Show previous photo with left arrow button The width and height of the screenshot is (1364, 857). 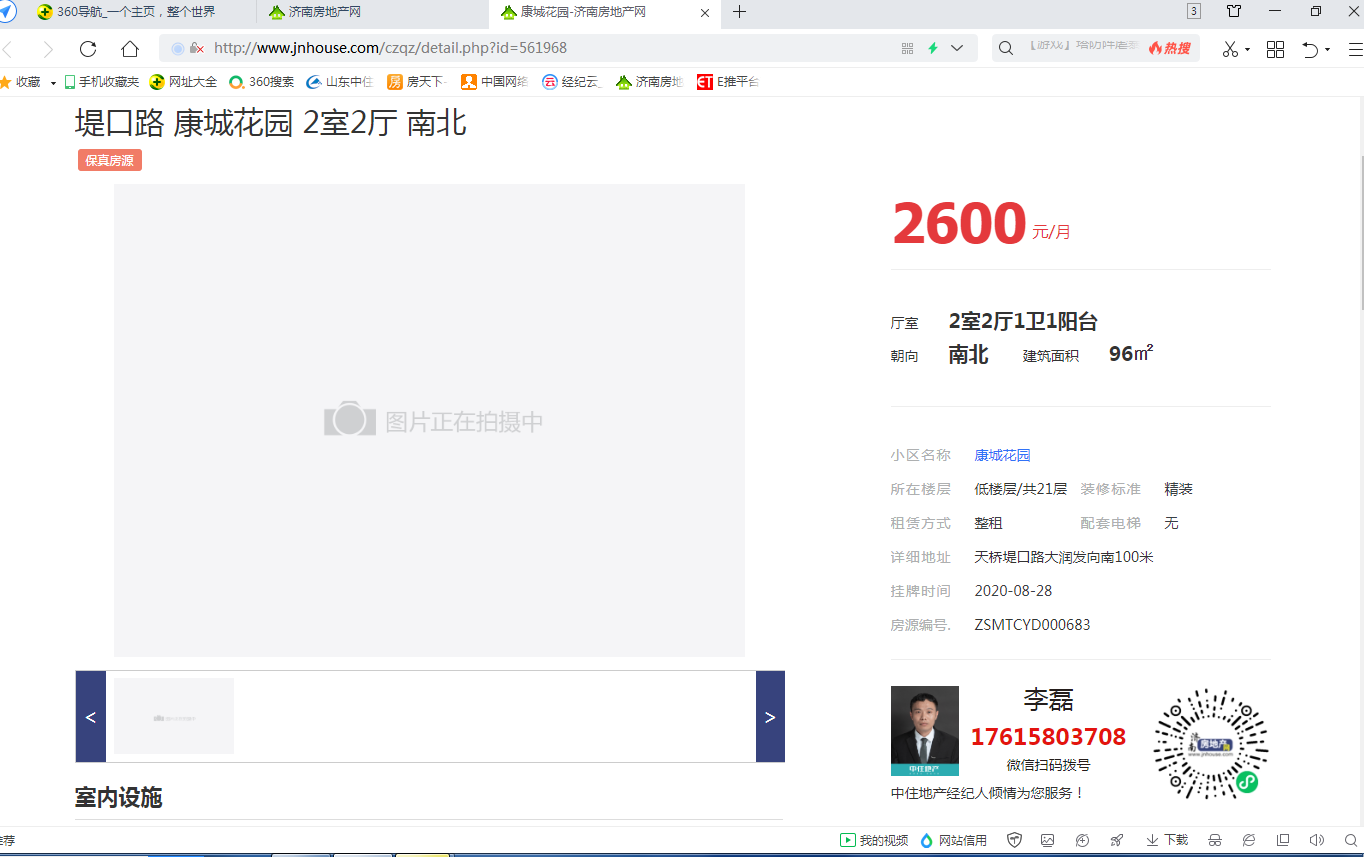[90, 717]
